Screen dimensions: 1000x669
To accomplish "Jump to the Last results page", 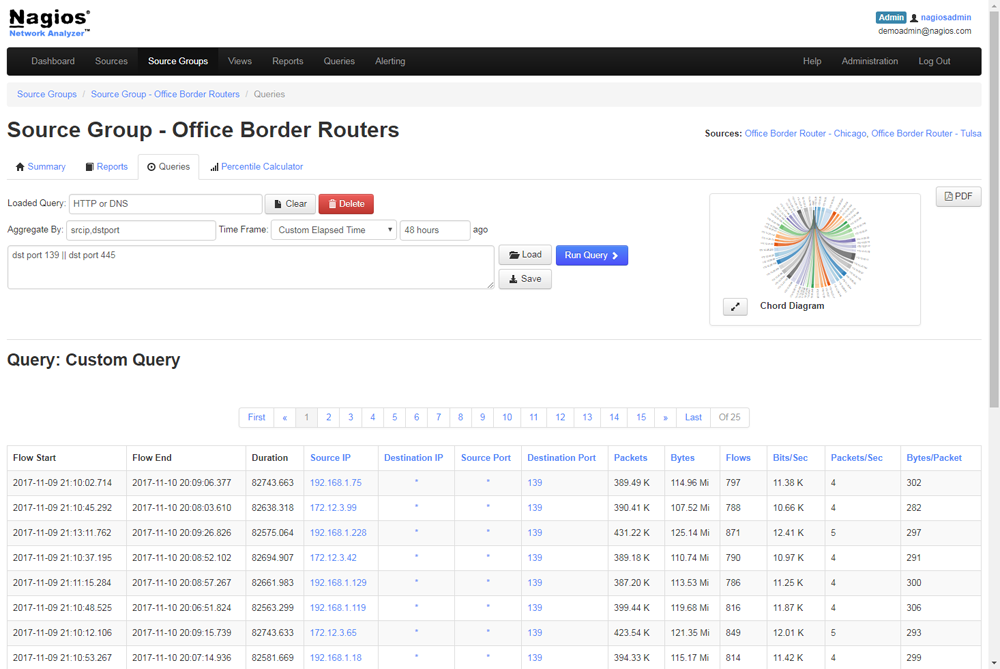I will 693,417.
